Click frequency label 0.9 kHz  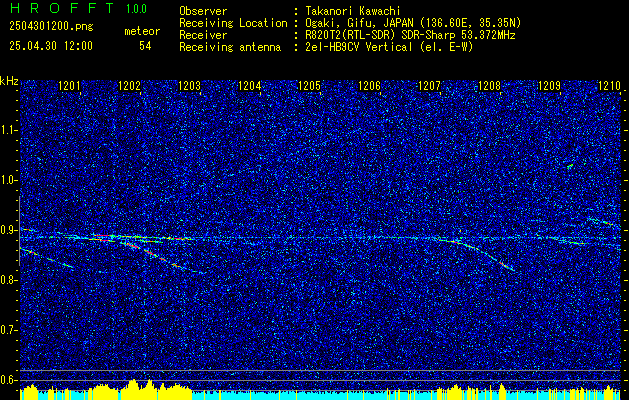(x=8, y=230)
